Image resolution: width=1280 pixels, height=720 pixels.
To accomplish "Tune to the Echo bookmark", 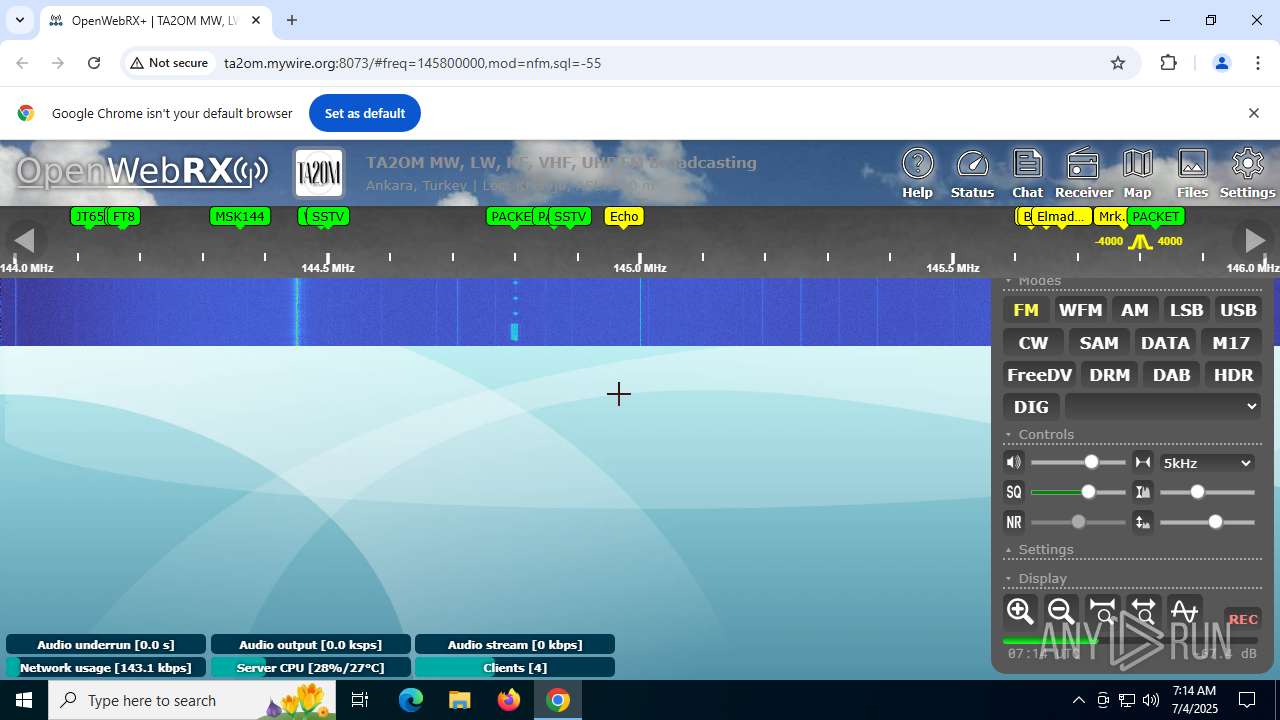I will click(624, 216).
